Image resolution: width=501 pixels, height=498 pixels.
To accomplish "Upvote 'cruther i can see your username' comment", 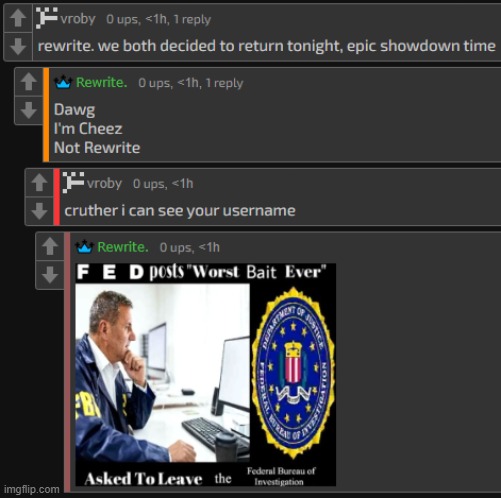I will 40,183.
